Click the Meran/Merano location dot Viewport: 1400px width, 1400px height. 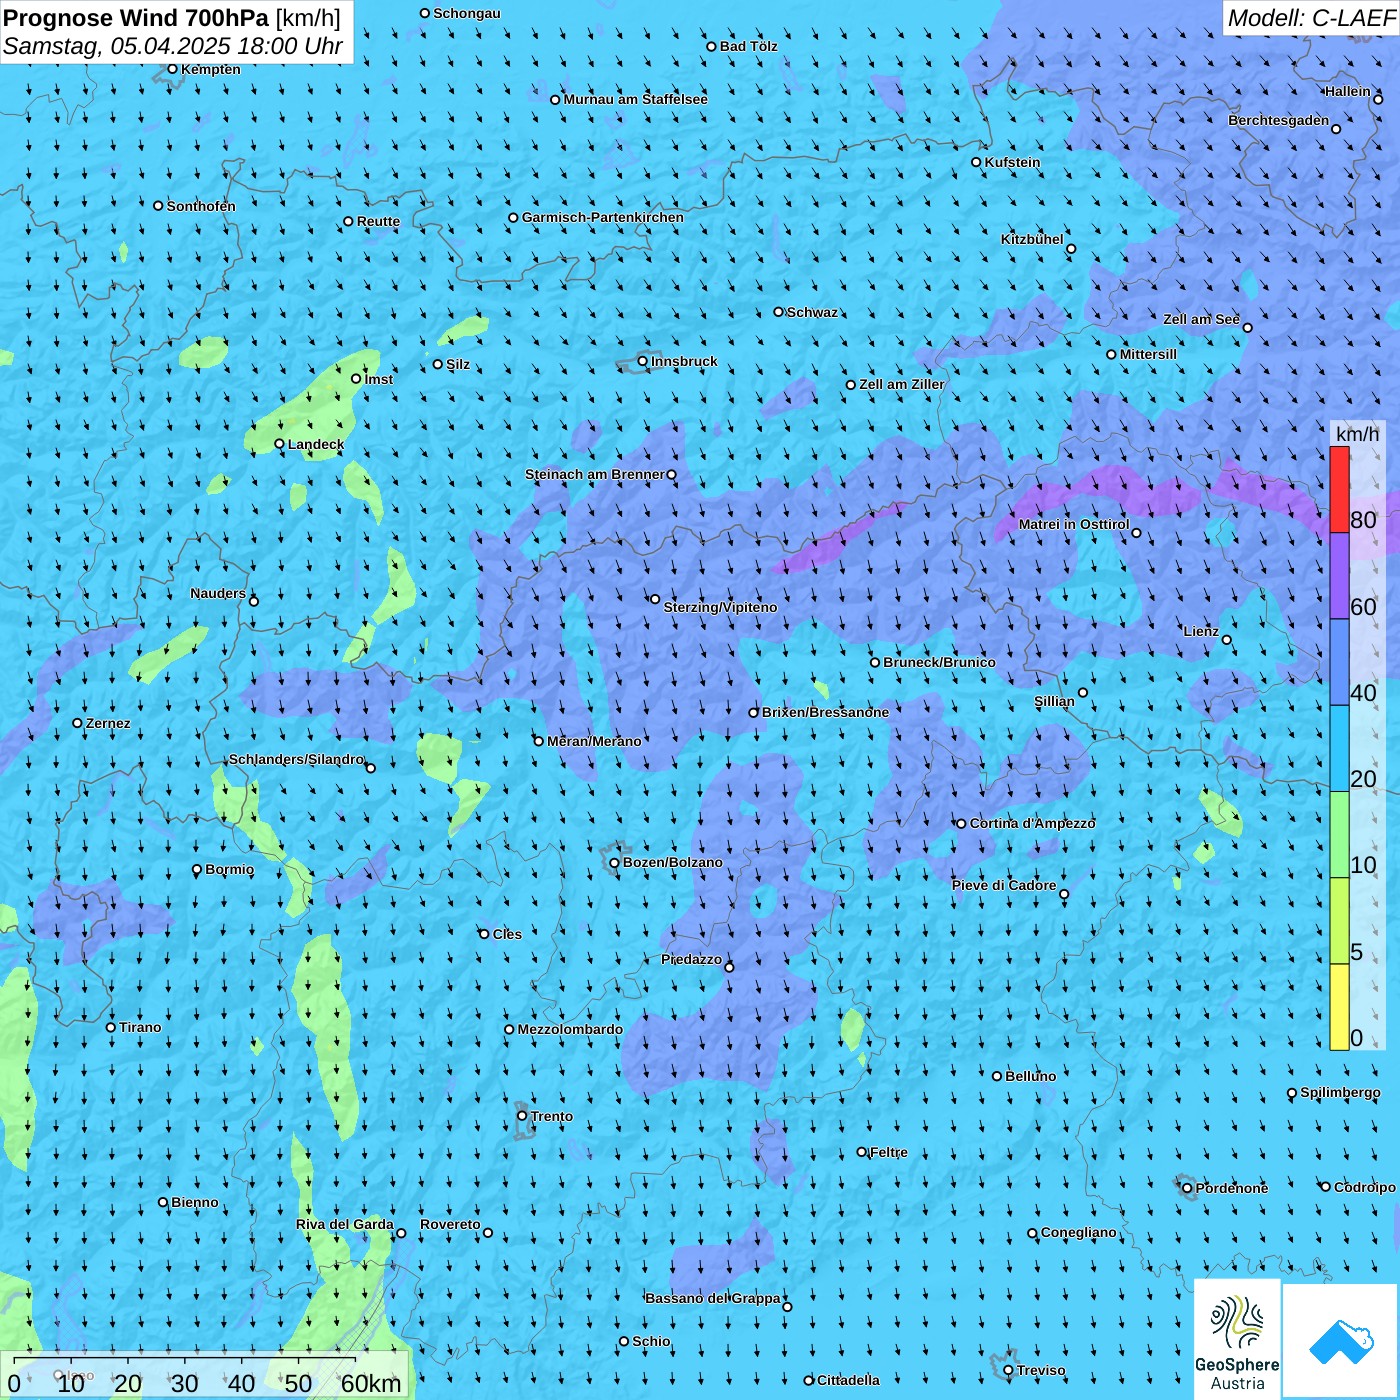click(x=539, y=741)
